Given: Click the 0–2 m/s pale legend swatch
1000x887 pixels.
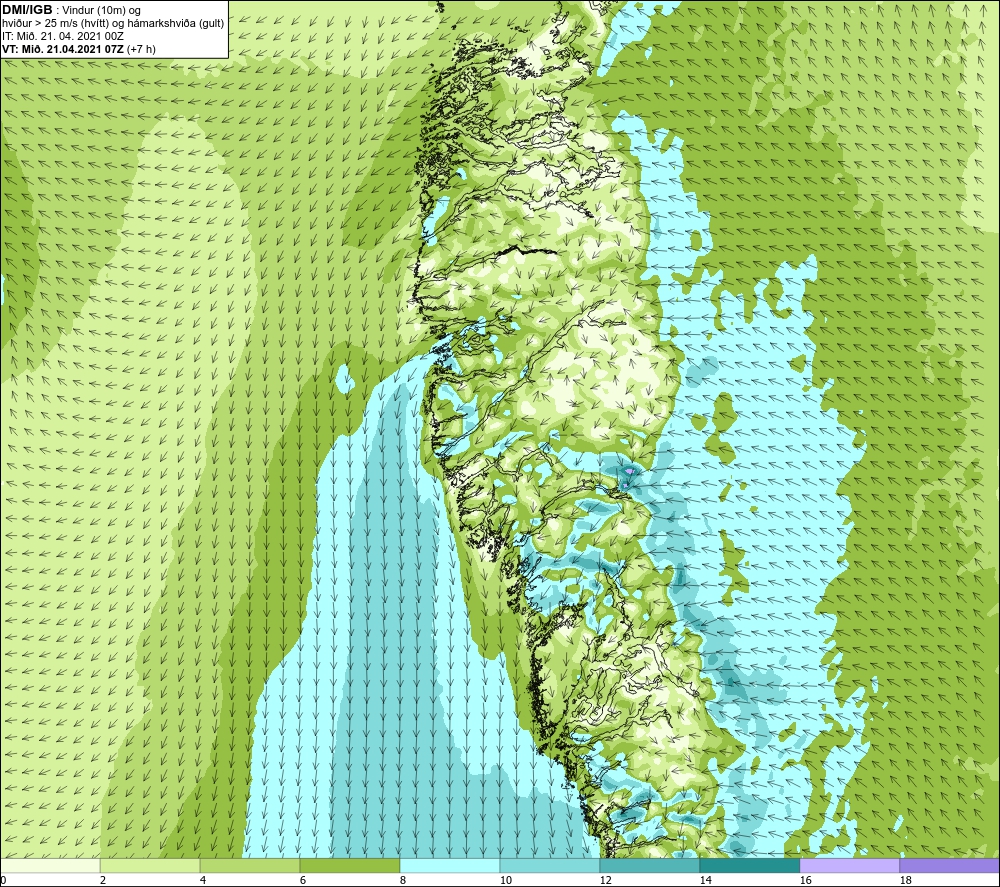Looking at the screenshot, I should [x=50, y=865].
